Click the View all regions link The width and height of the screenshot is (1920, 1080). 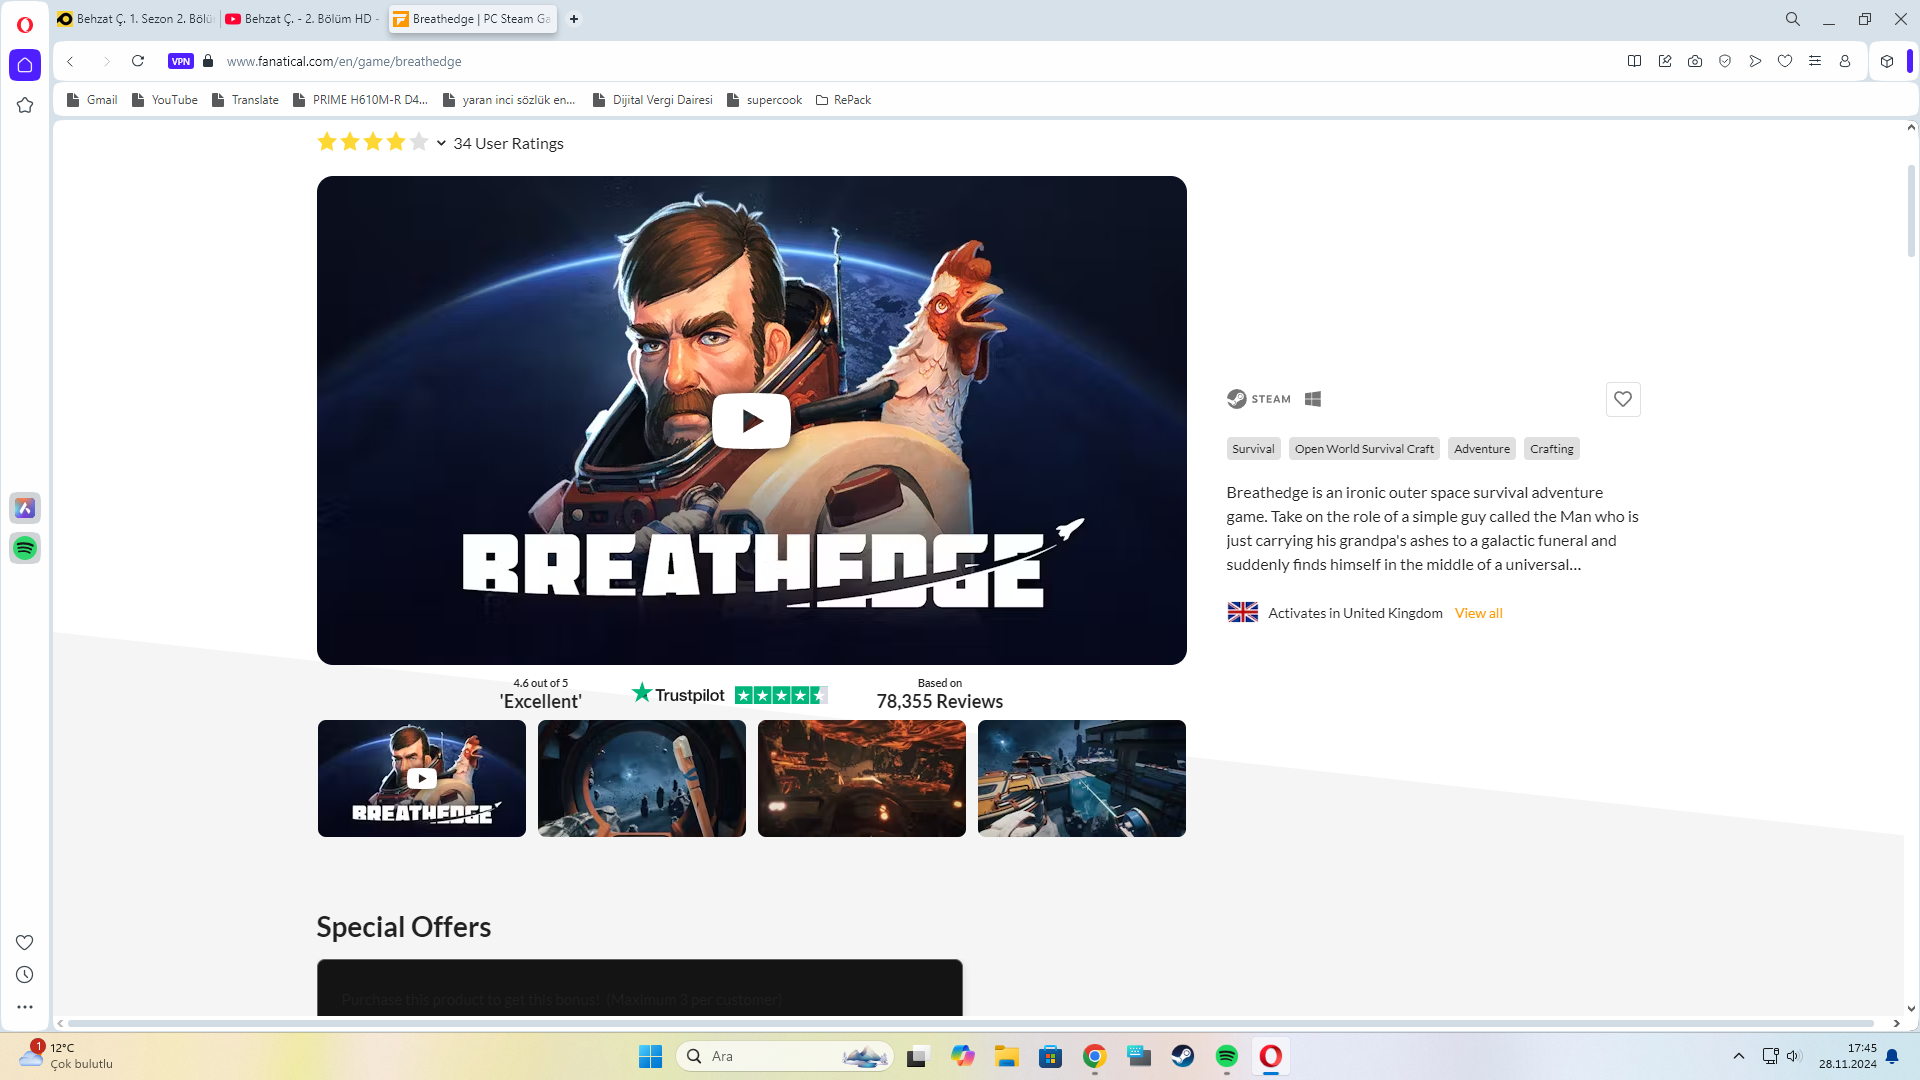click(x=1478, y=613)
